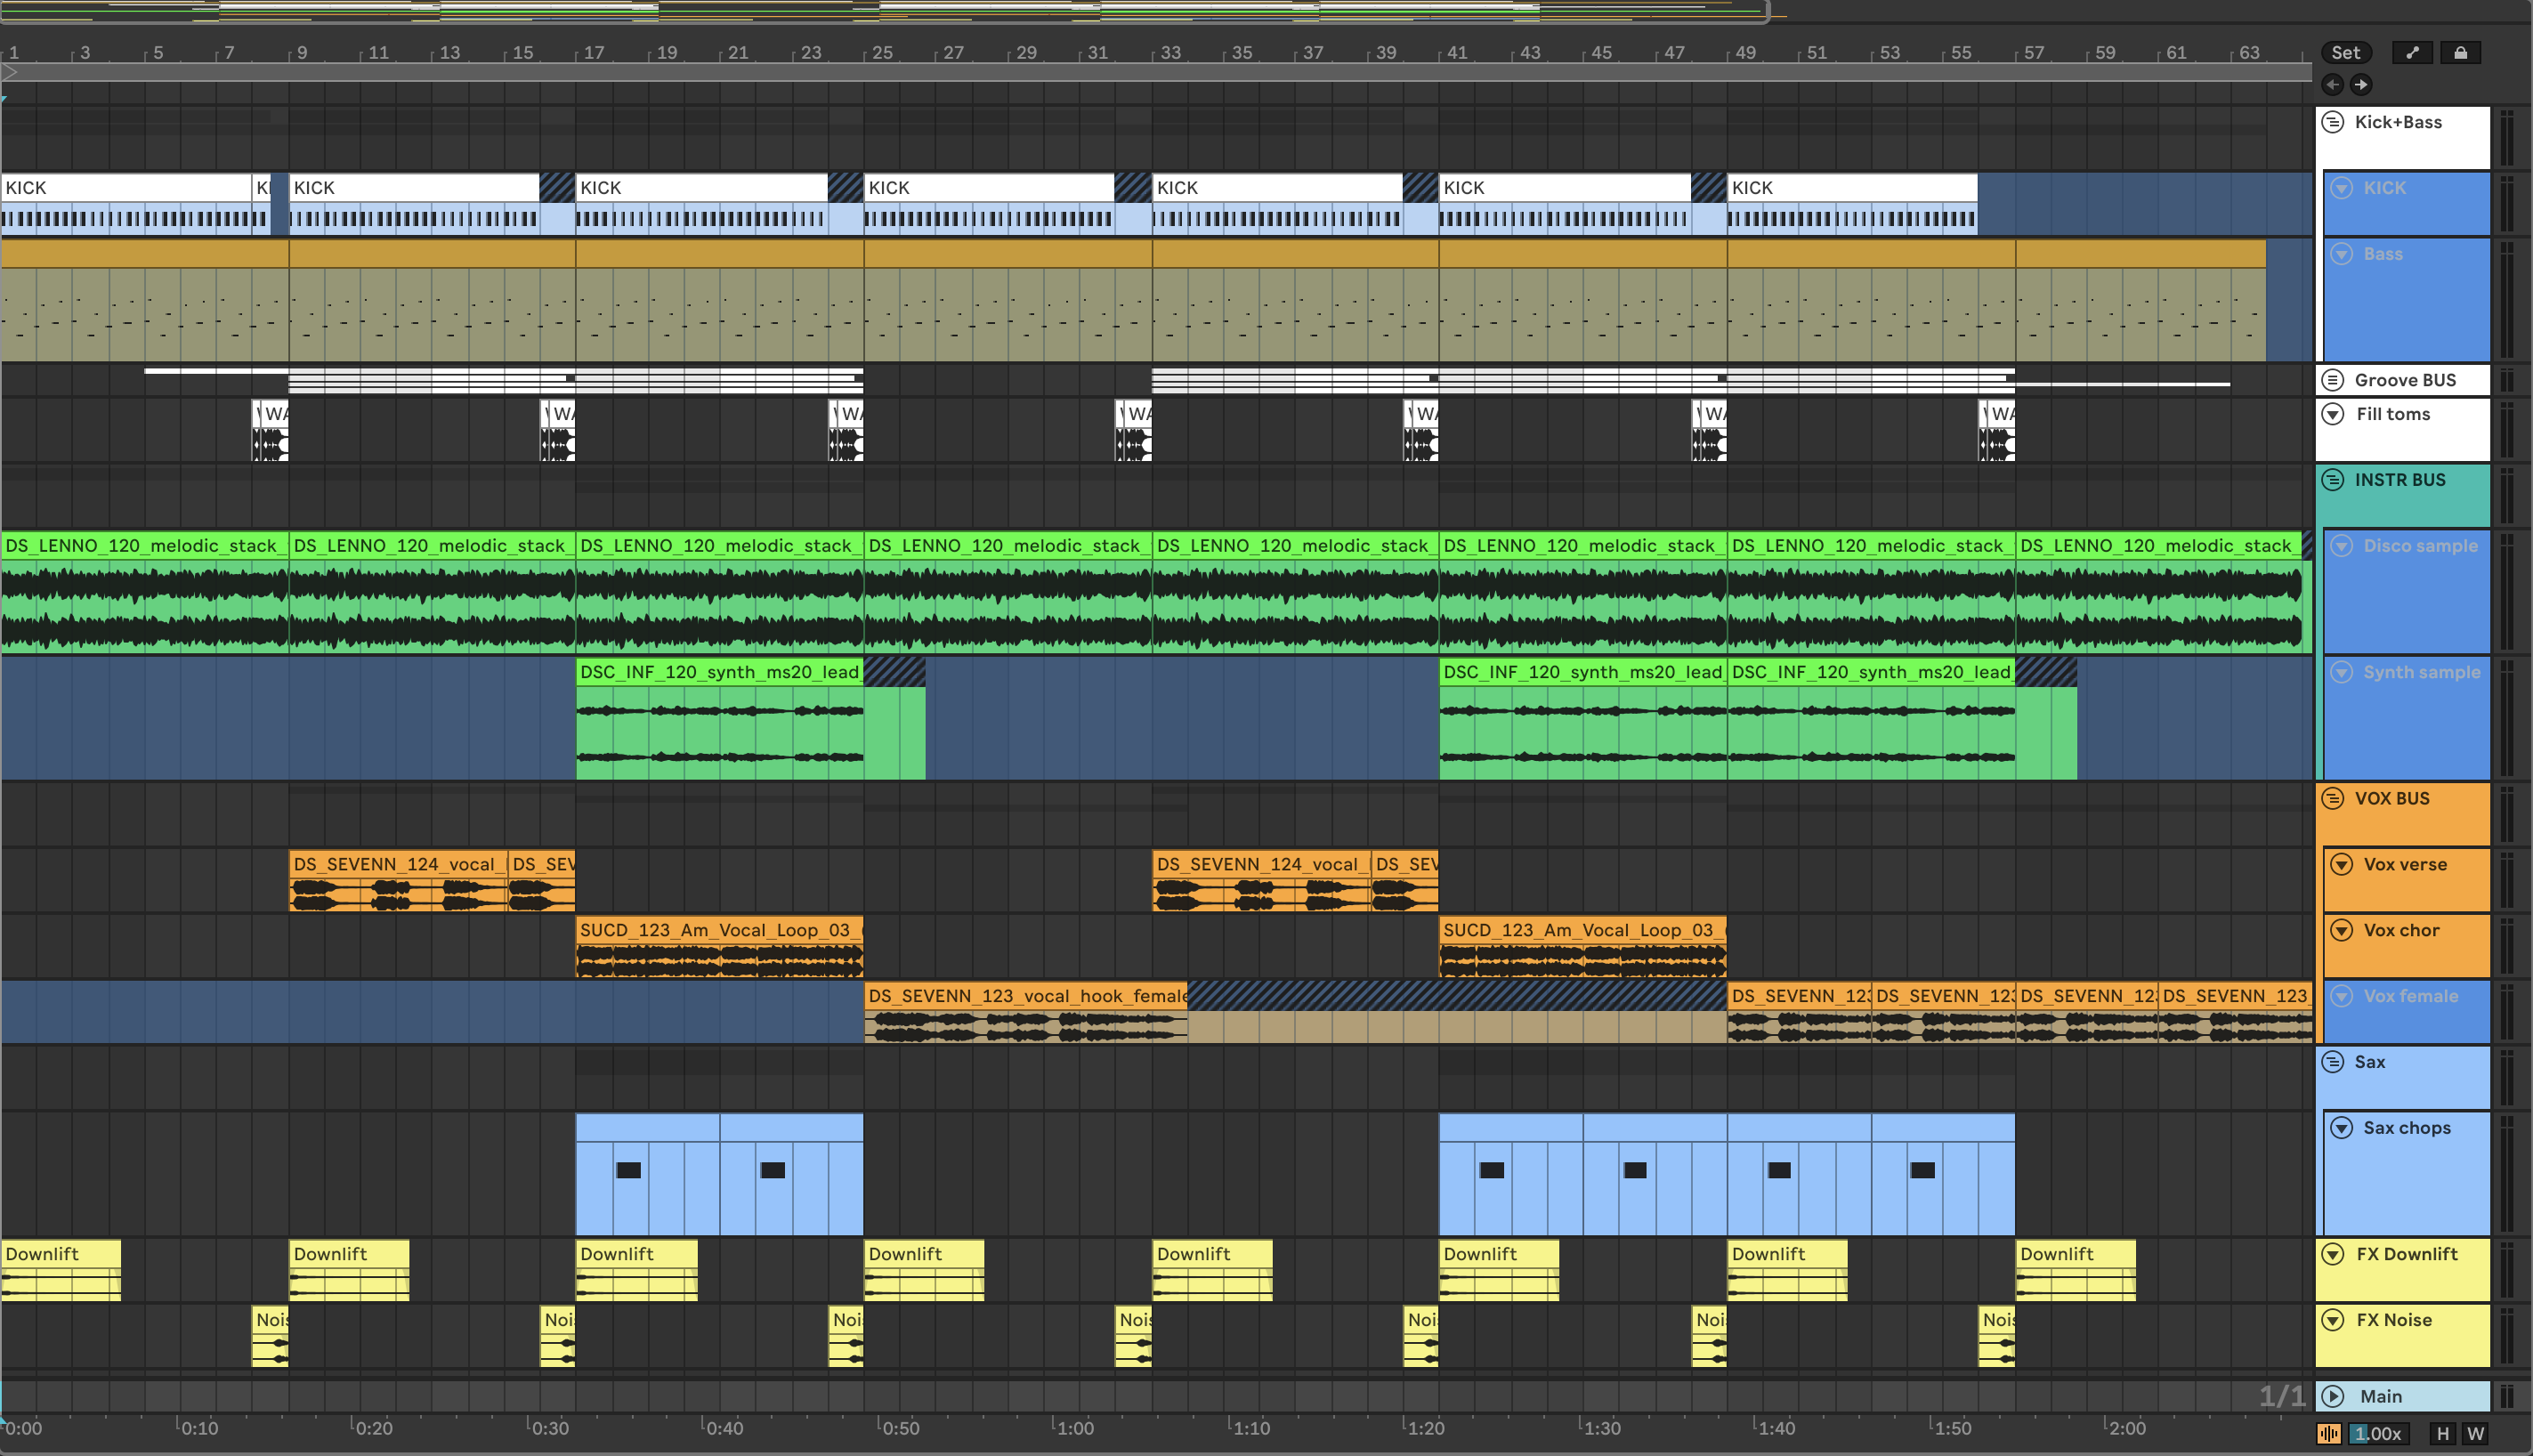Viewport: 2533px width, 1456px height.
Task: Select the Kick+Bass track name
Action: [2398, 122]
